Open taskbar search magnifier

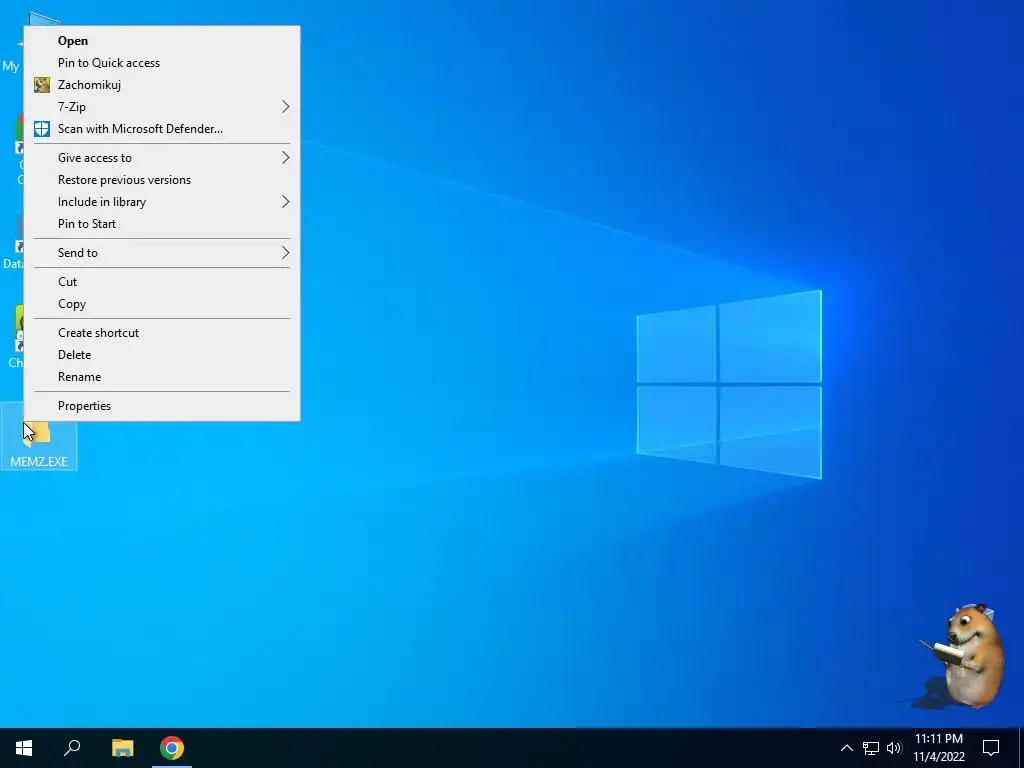pyautogui.click(x=72, y=748)
